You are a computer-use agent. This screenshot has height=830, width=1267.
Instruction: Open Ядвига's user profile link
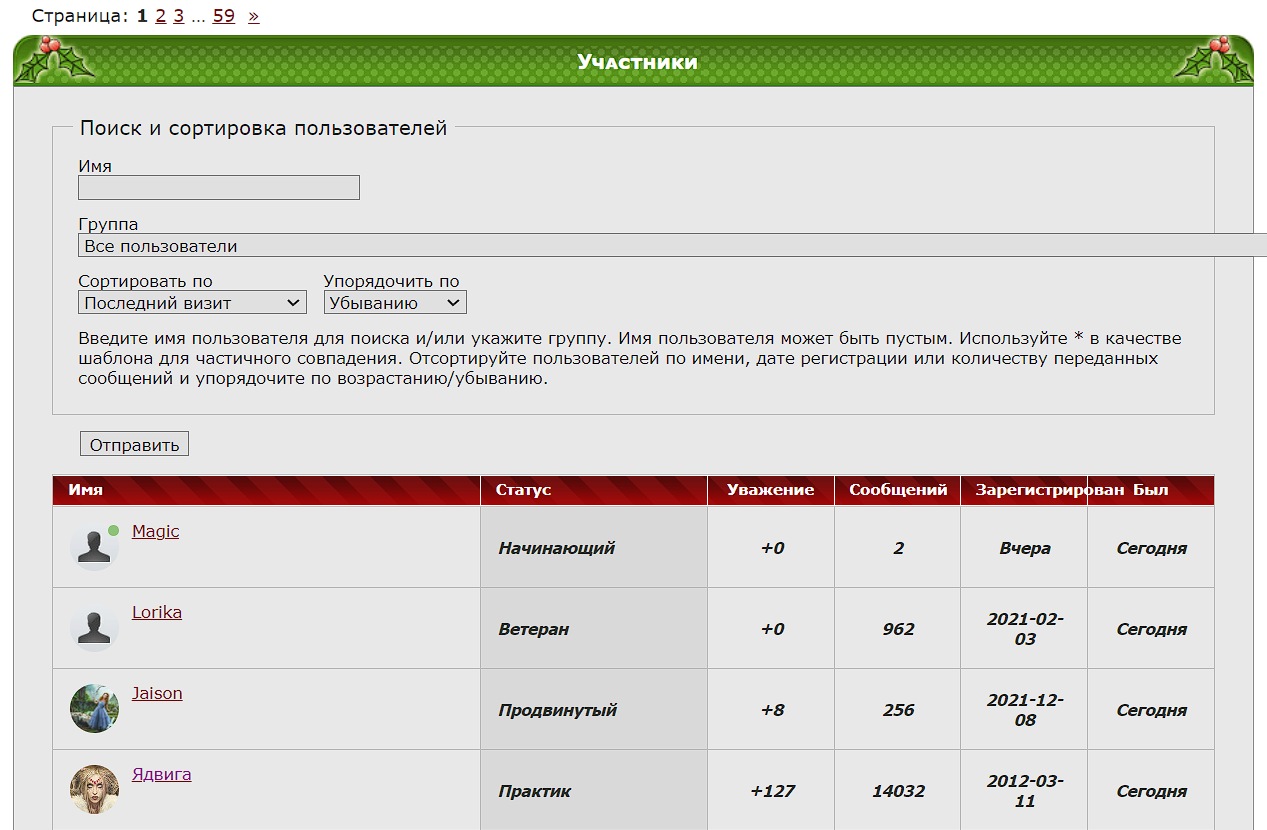162,774
